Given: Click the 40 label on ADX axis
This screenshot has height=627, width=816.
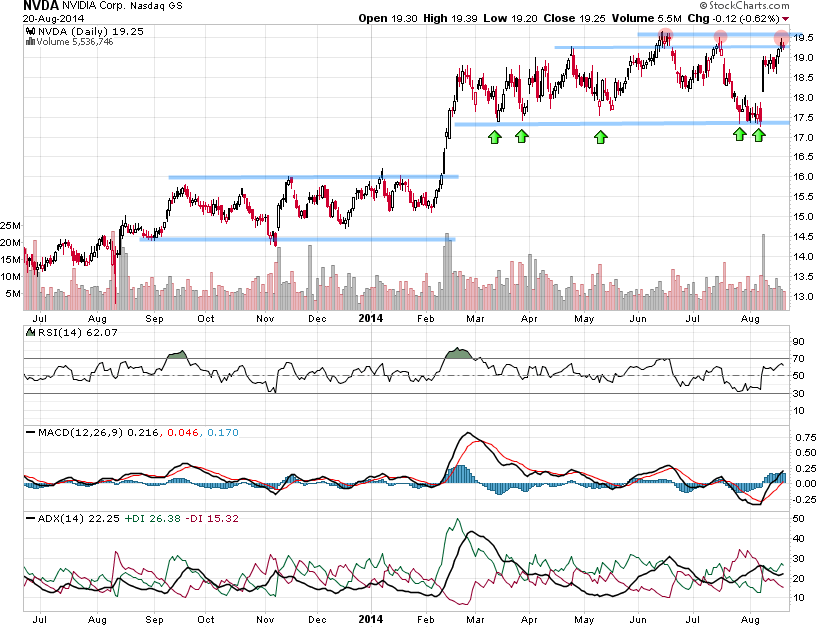Looking at the screenshot, I should (798, 539).
